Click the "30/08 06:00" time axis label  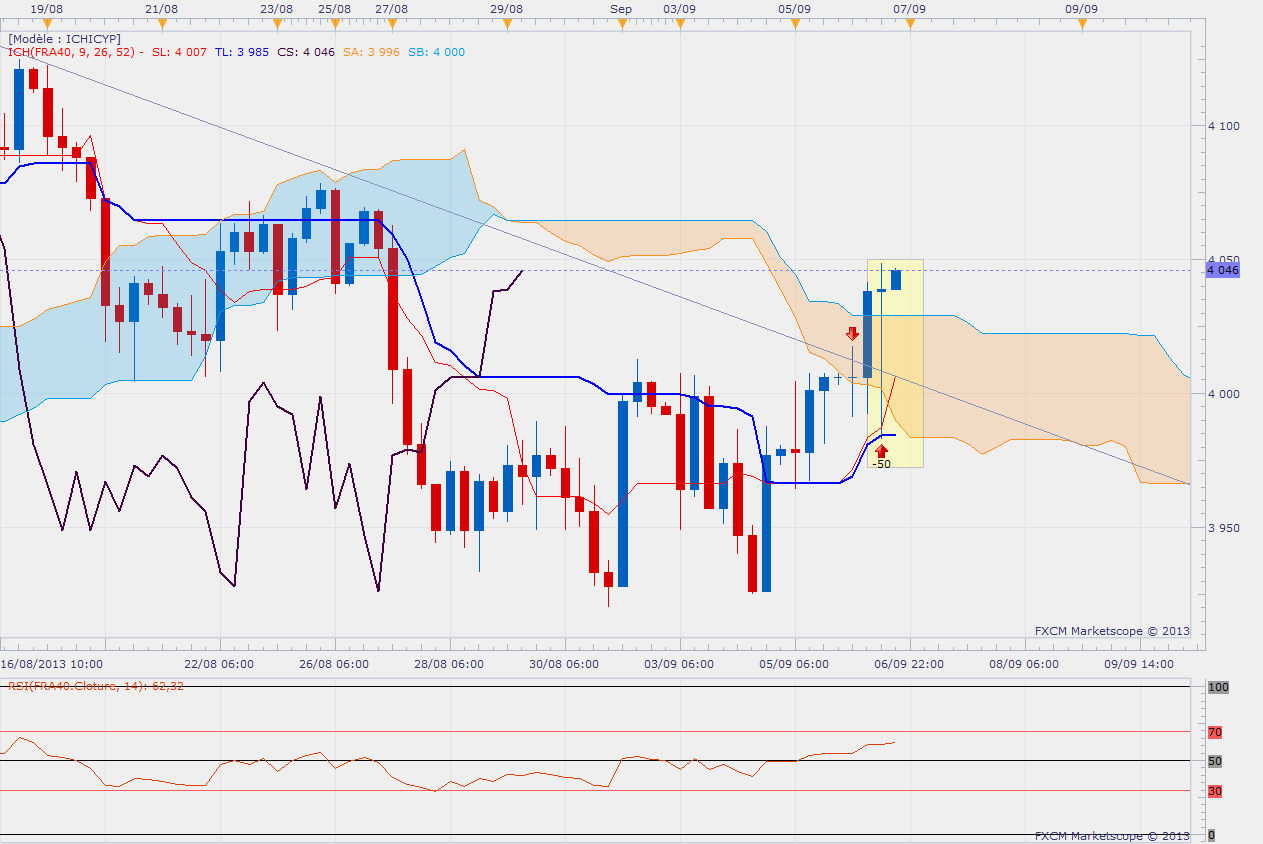564,664
